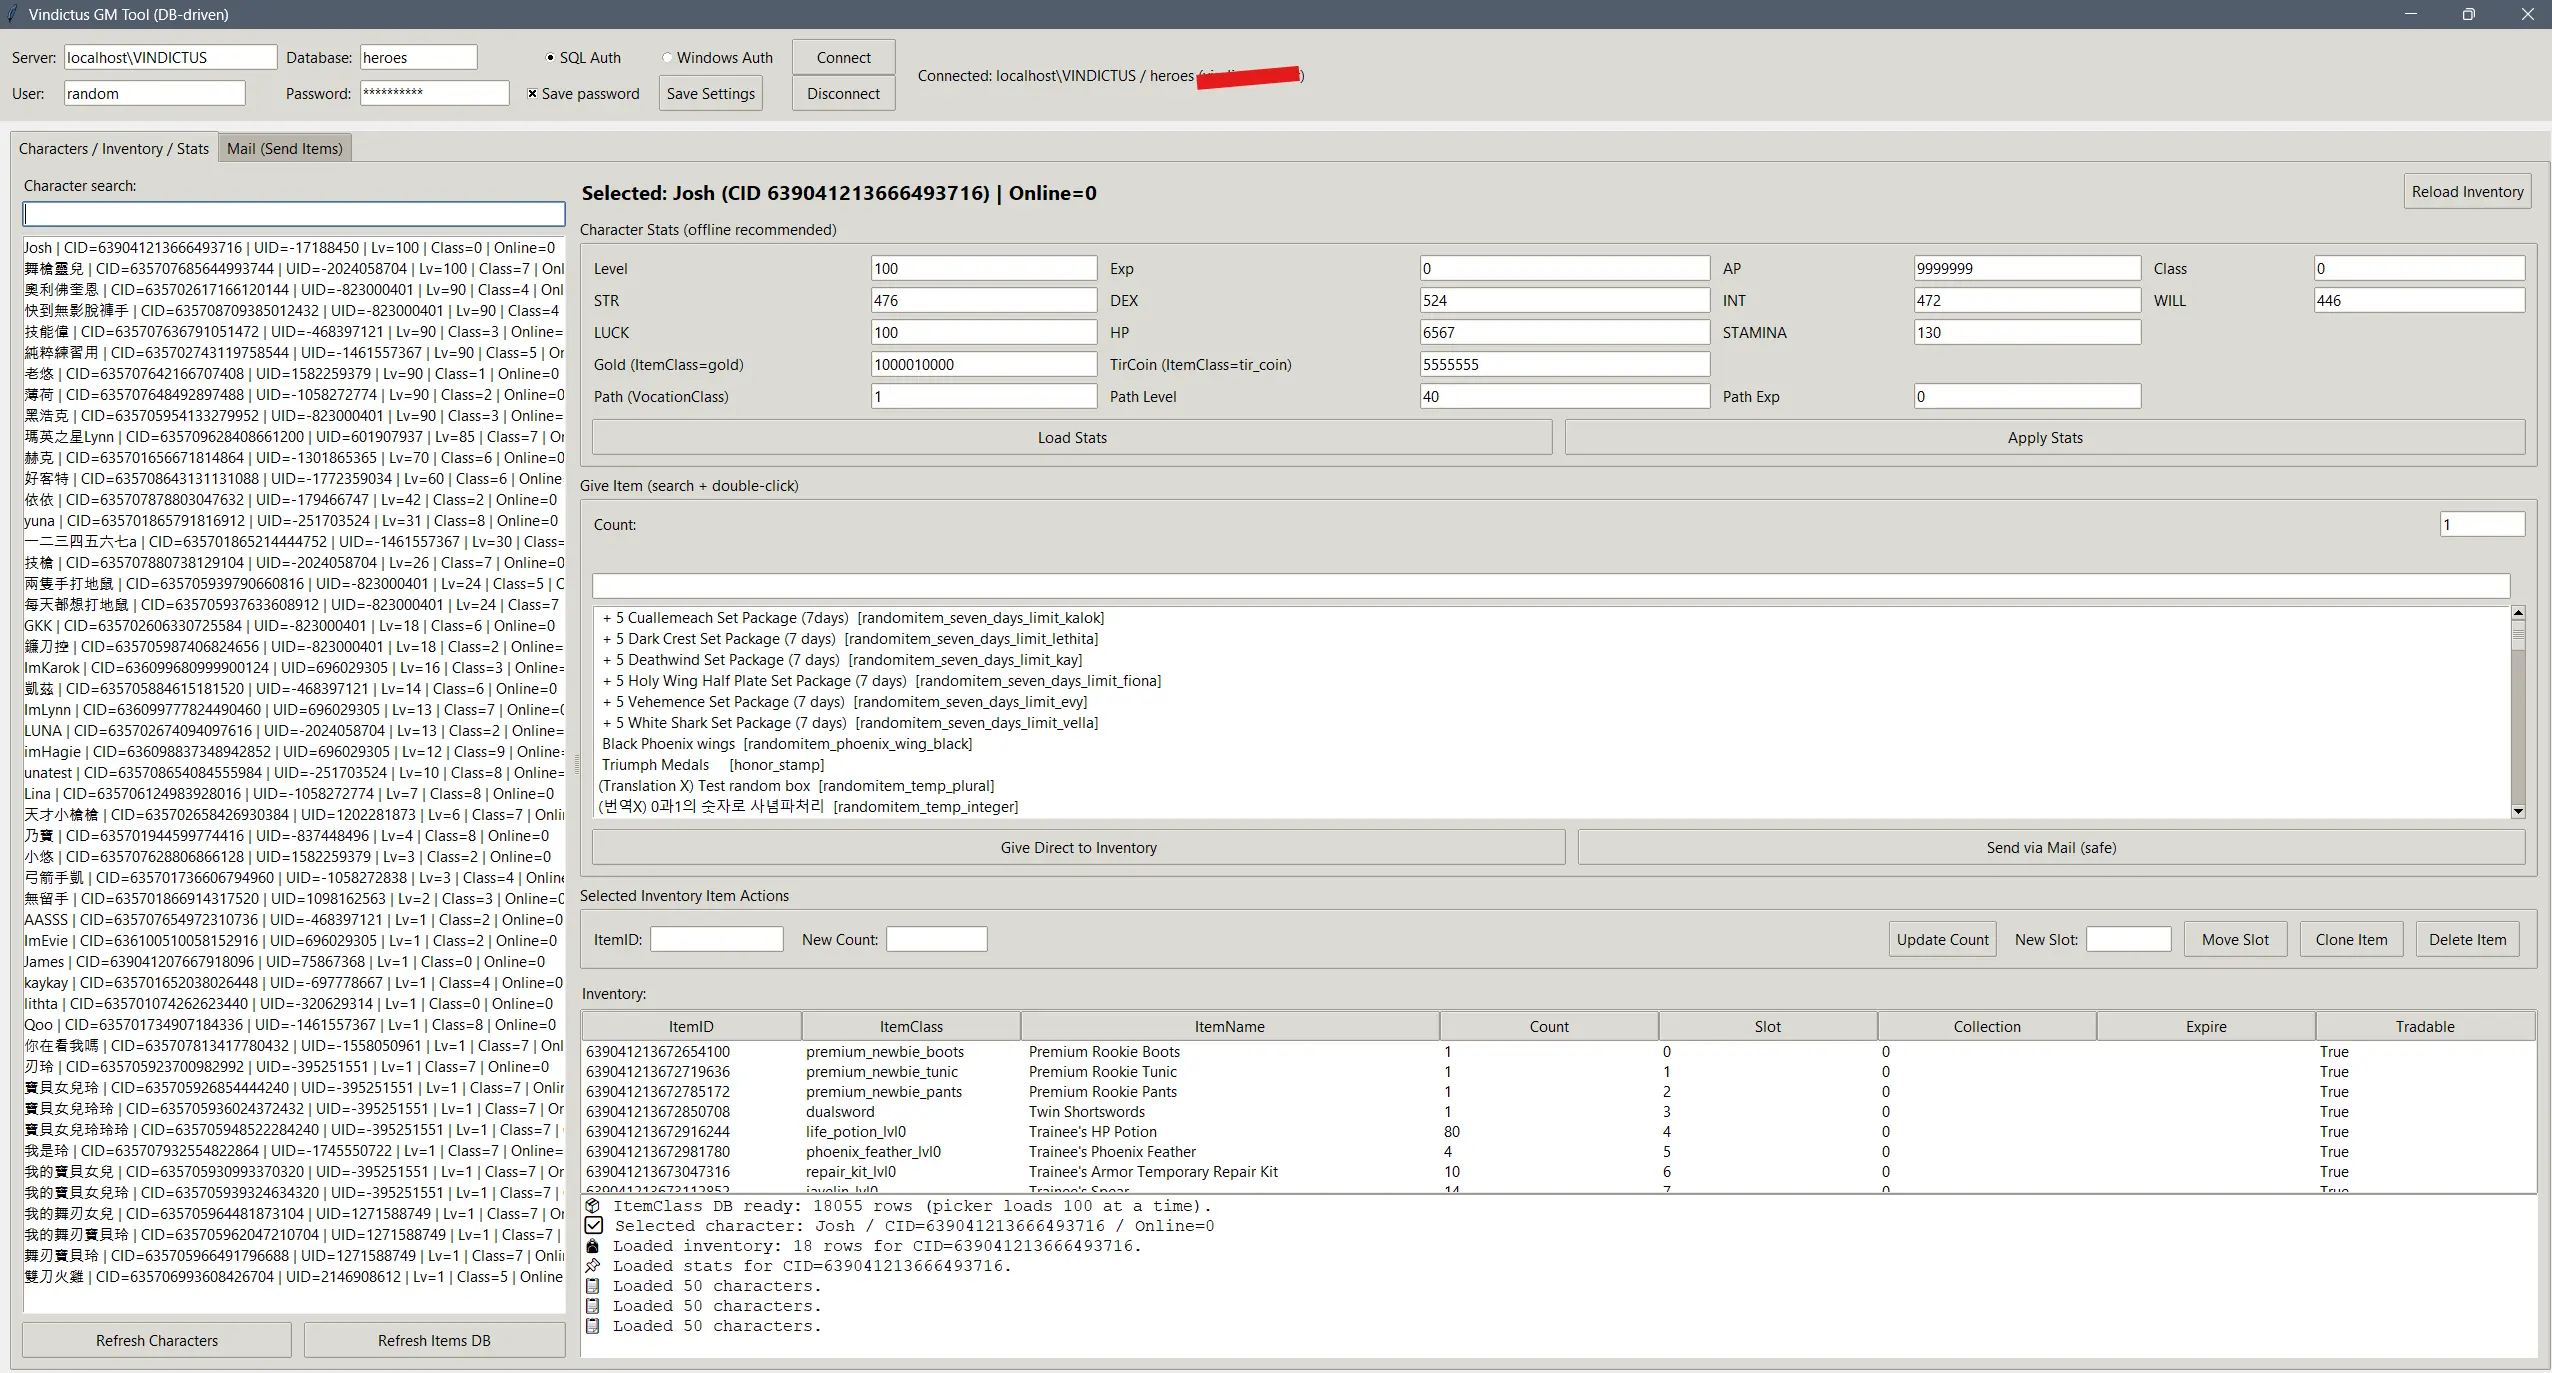
Task: Click the Reload Inventory button
Action: [x=2467, y=192]
